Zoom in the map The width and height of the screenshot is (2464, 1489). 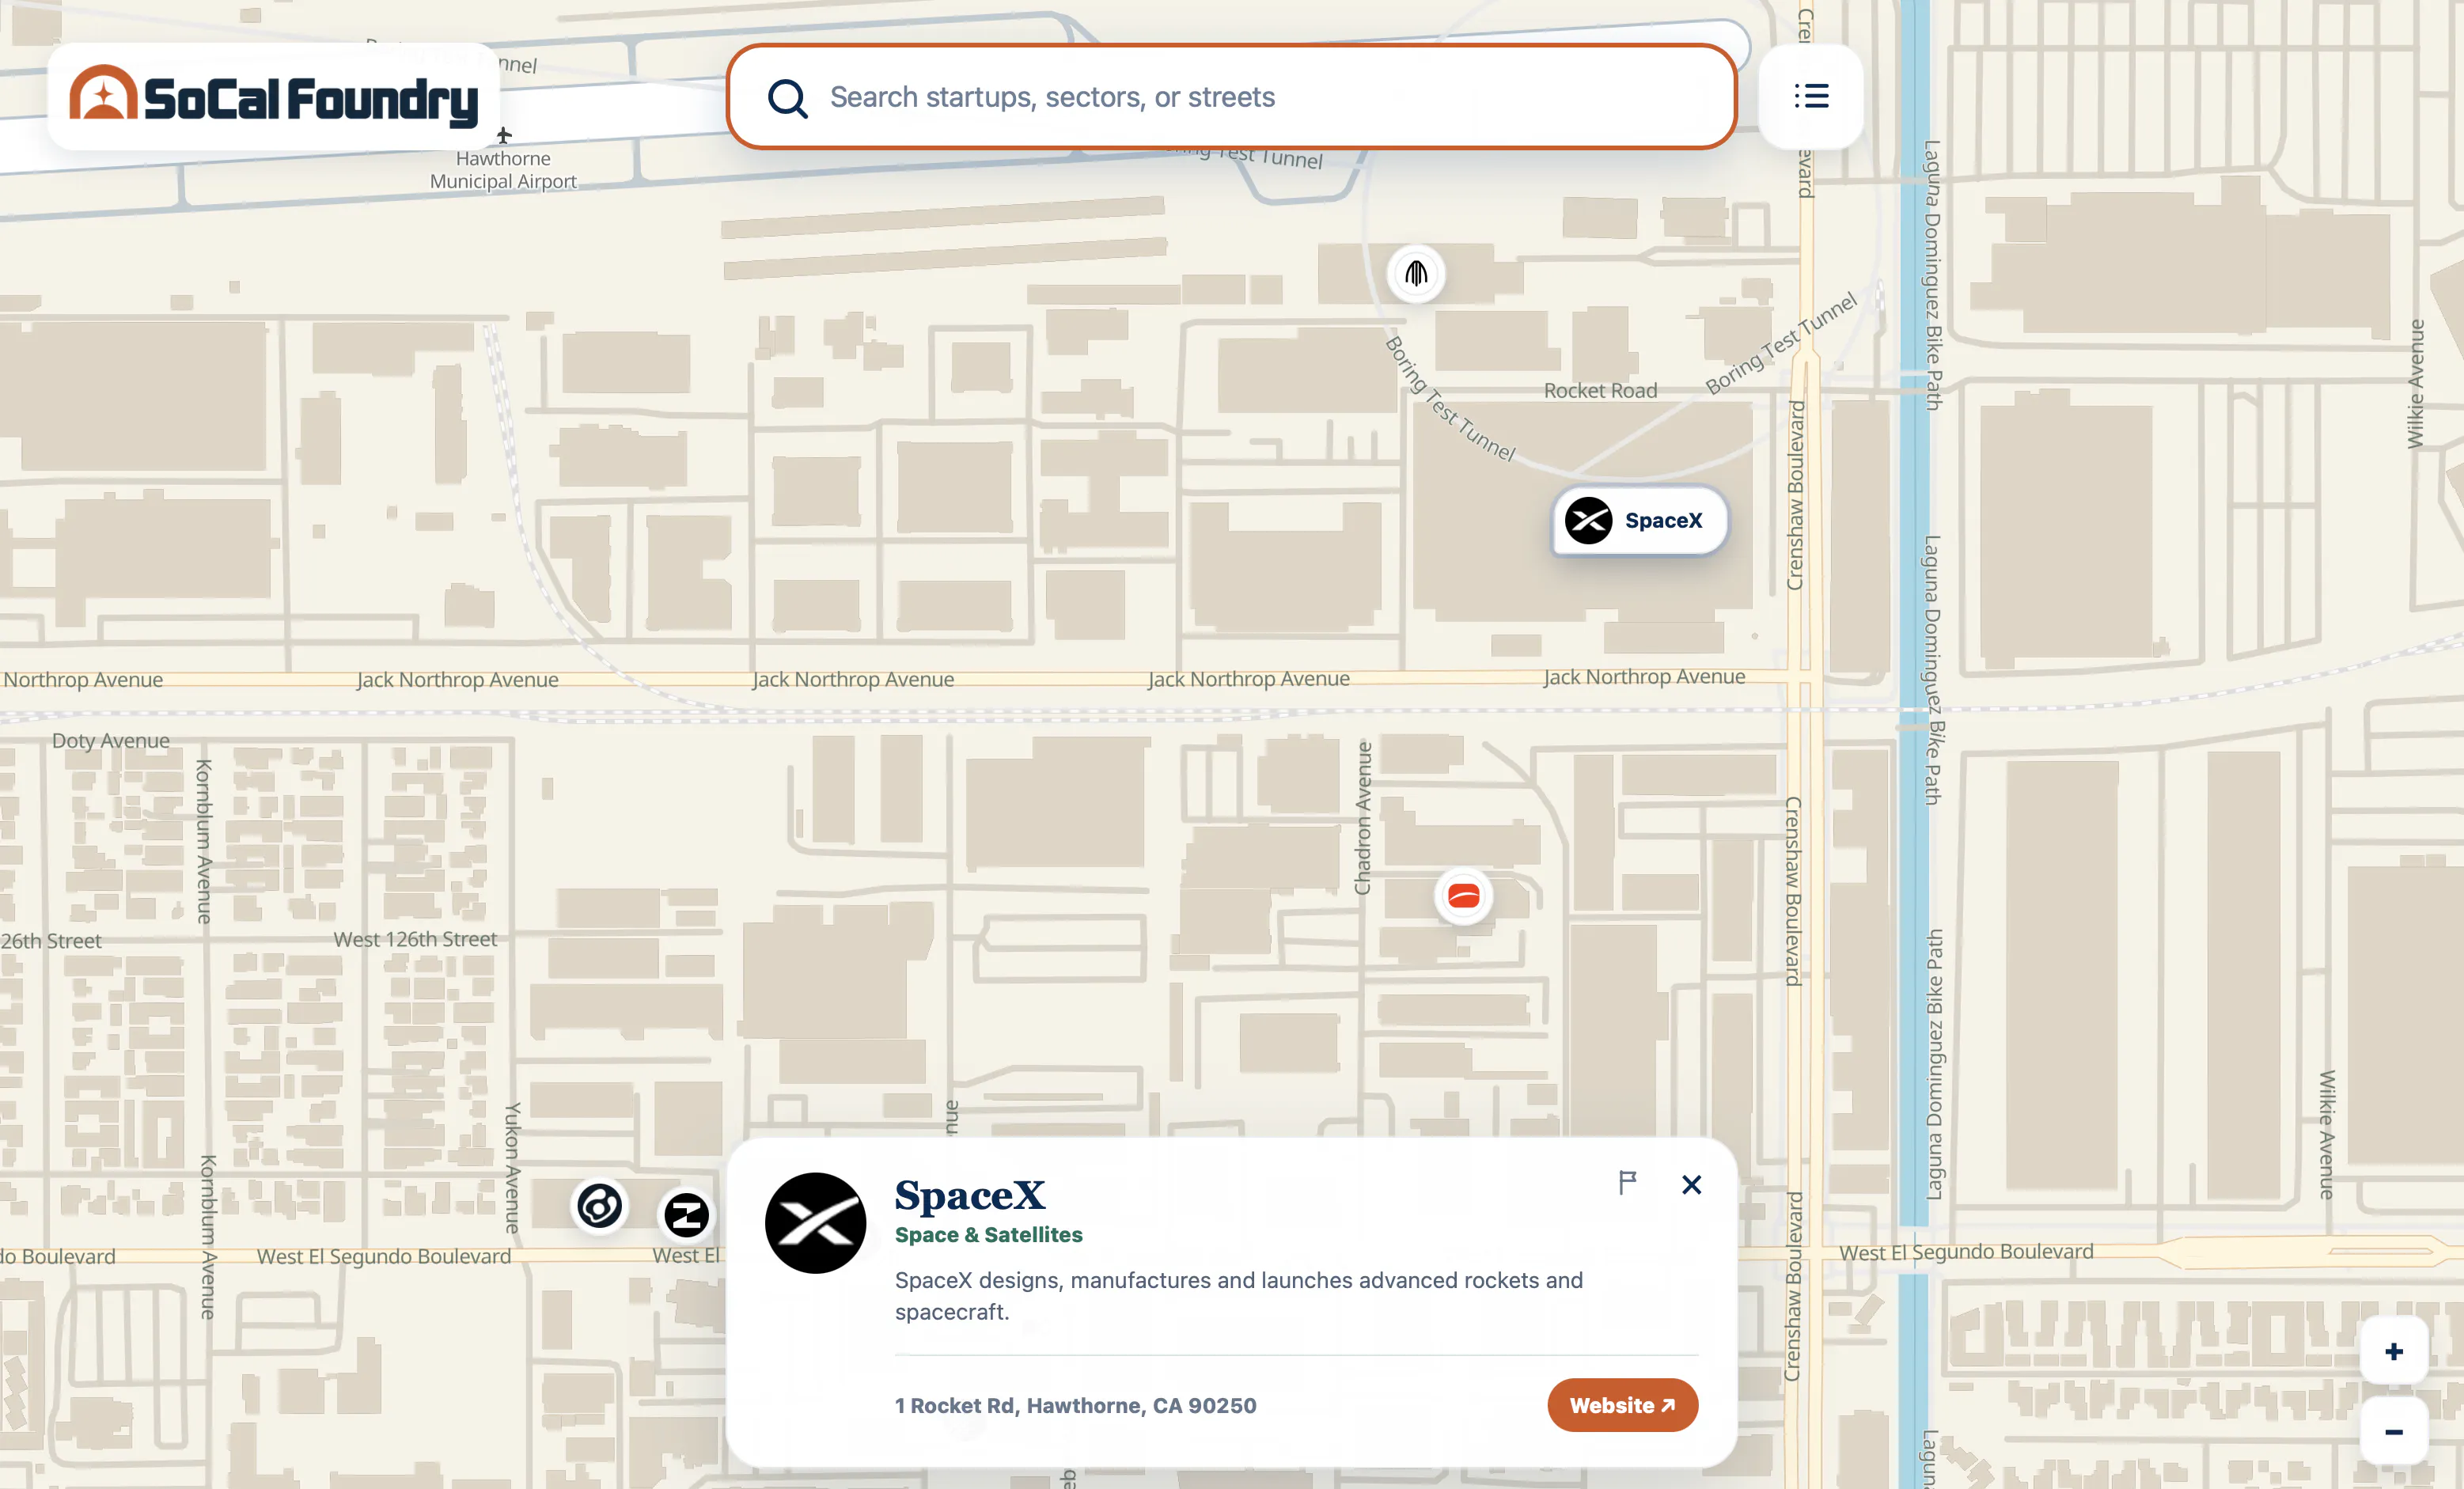2394,1352
